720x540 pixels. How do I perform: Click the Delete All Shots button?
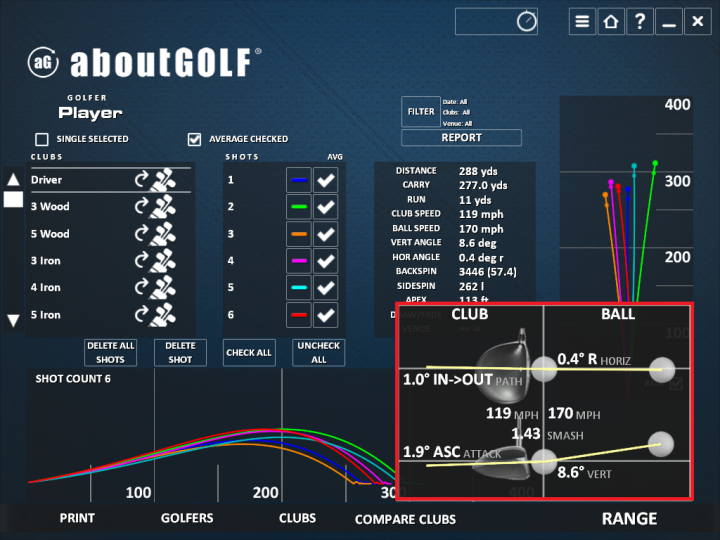point(110,353)
